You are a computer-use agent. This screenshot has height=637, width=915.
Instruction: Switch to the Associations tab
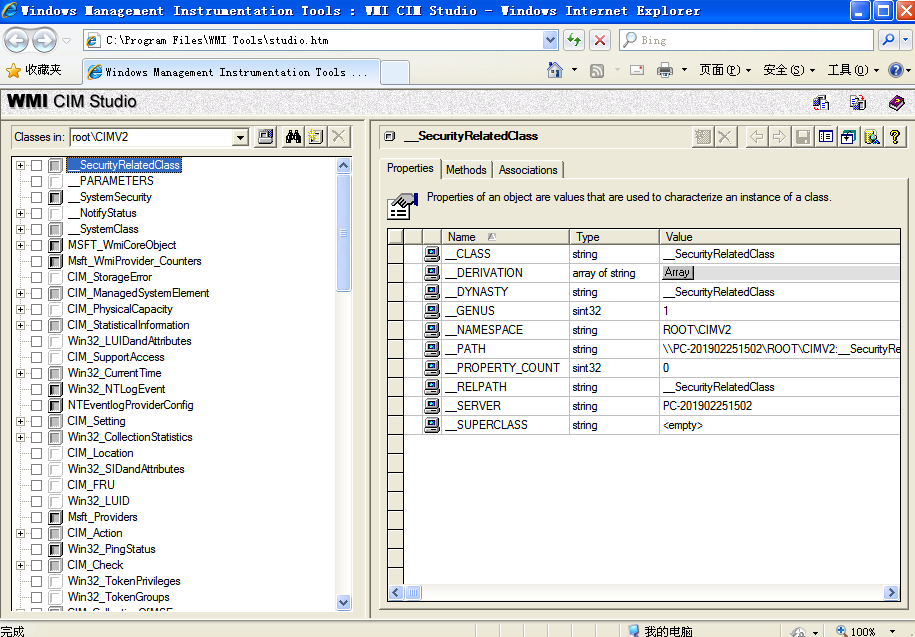(528, 170)
